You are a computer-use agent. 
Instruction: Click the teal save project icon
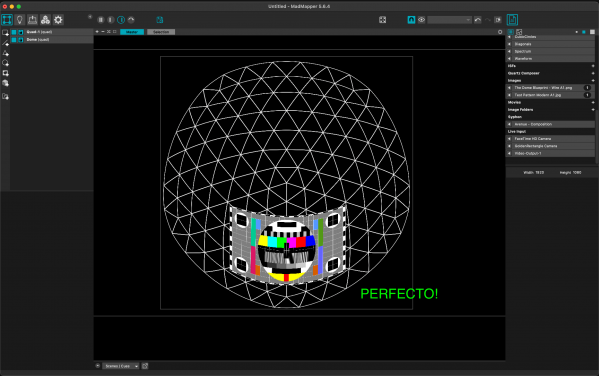coord(160,19)
